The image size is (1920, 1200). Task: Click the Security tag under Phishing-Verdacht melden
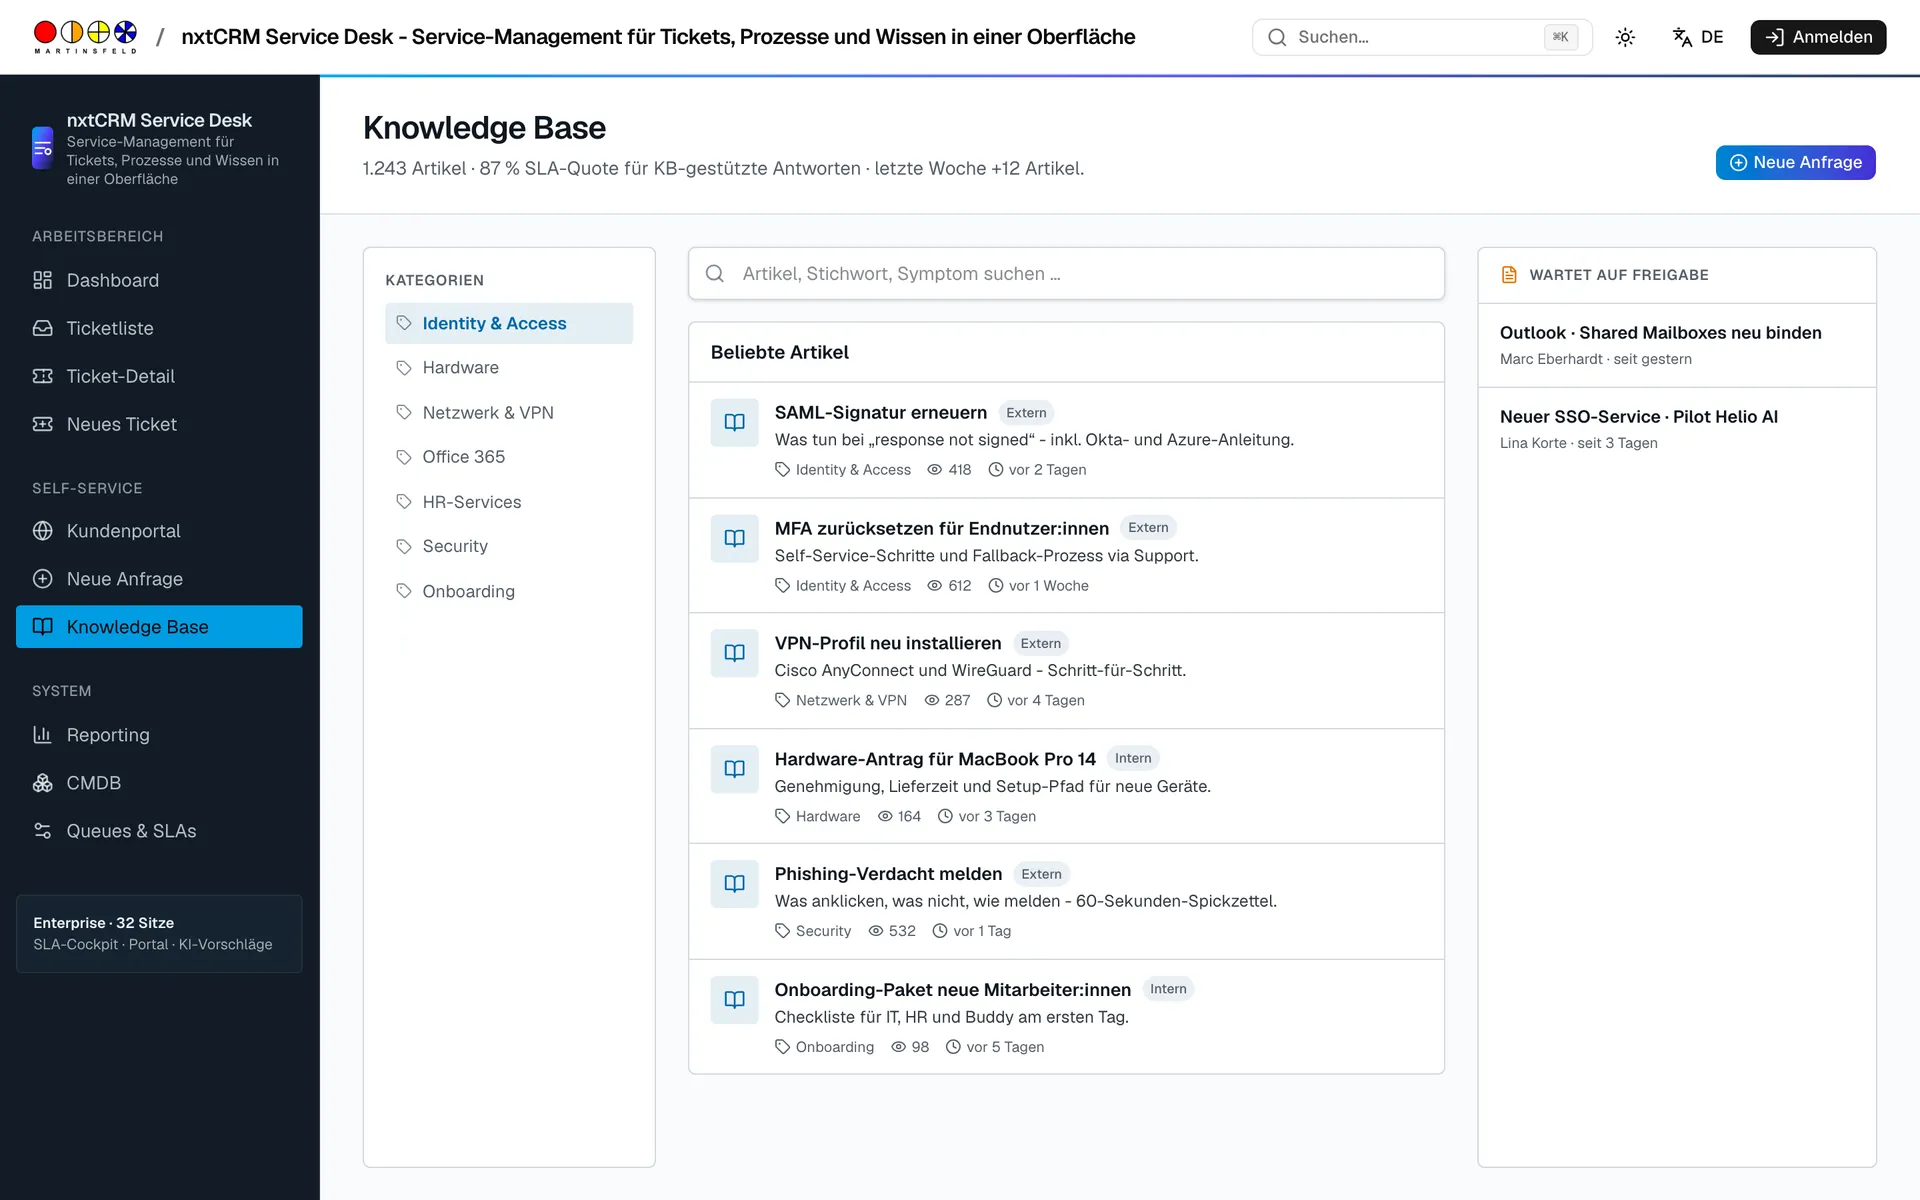(813, 931)
